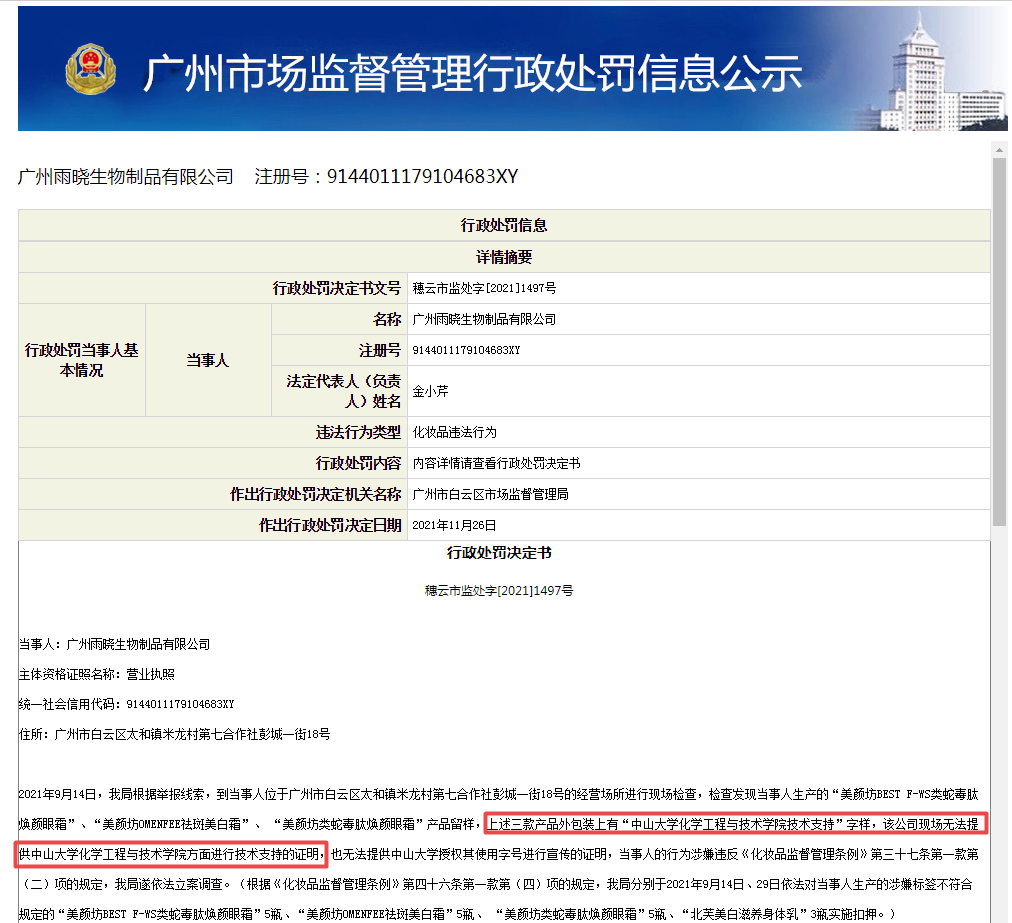The image size is (1012, 923).
Task: Click the paragraph line beginning 2021年9月14日
Action: pos(498,794)
